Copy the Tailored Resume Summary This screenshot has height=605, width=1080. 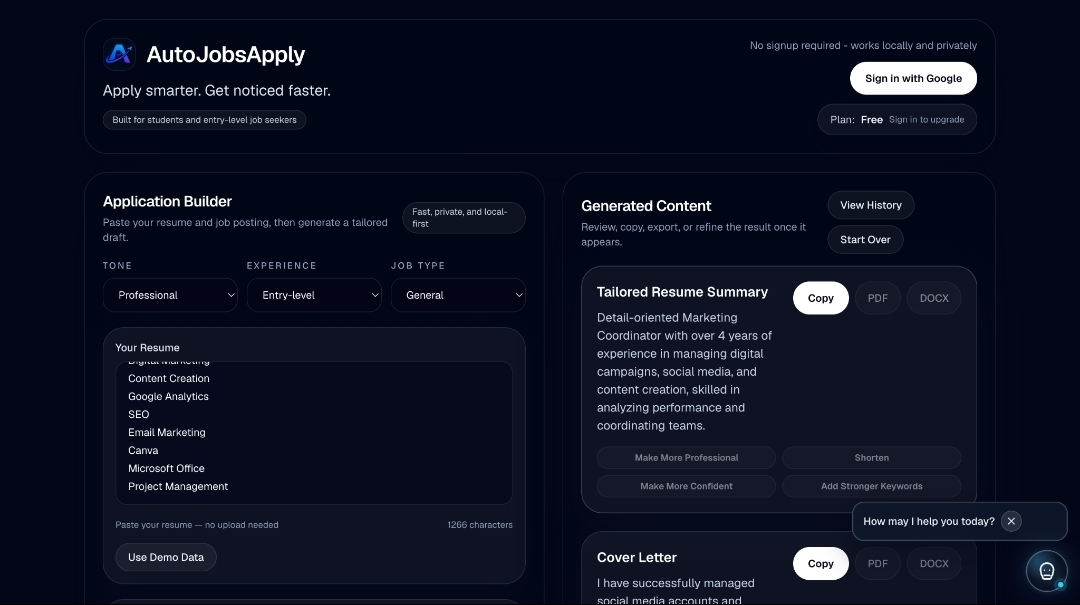[x=820, y=298]
